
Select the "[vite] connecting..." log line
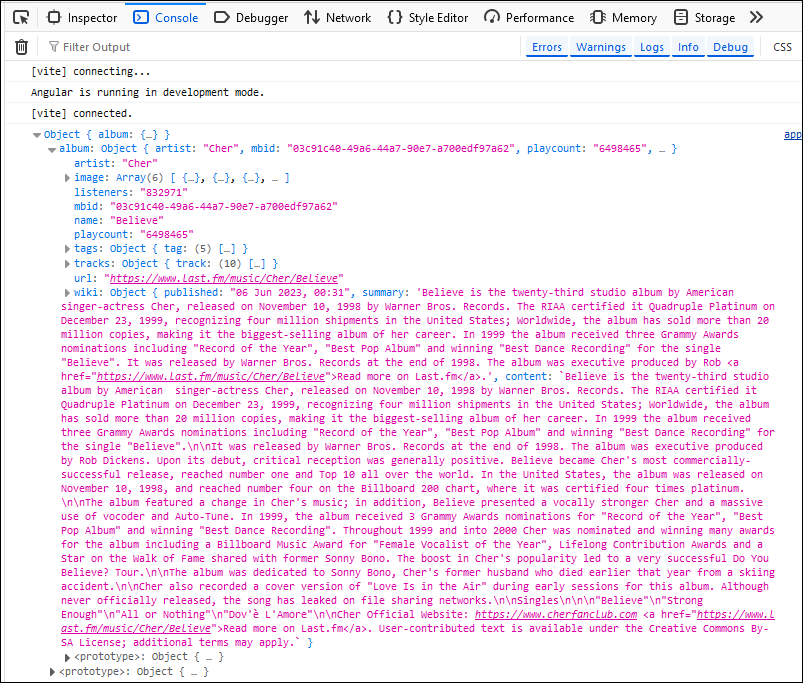[91, 71]
